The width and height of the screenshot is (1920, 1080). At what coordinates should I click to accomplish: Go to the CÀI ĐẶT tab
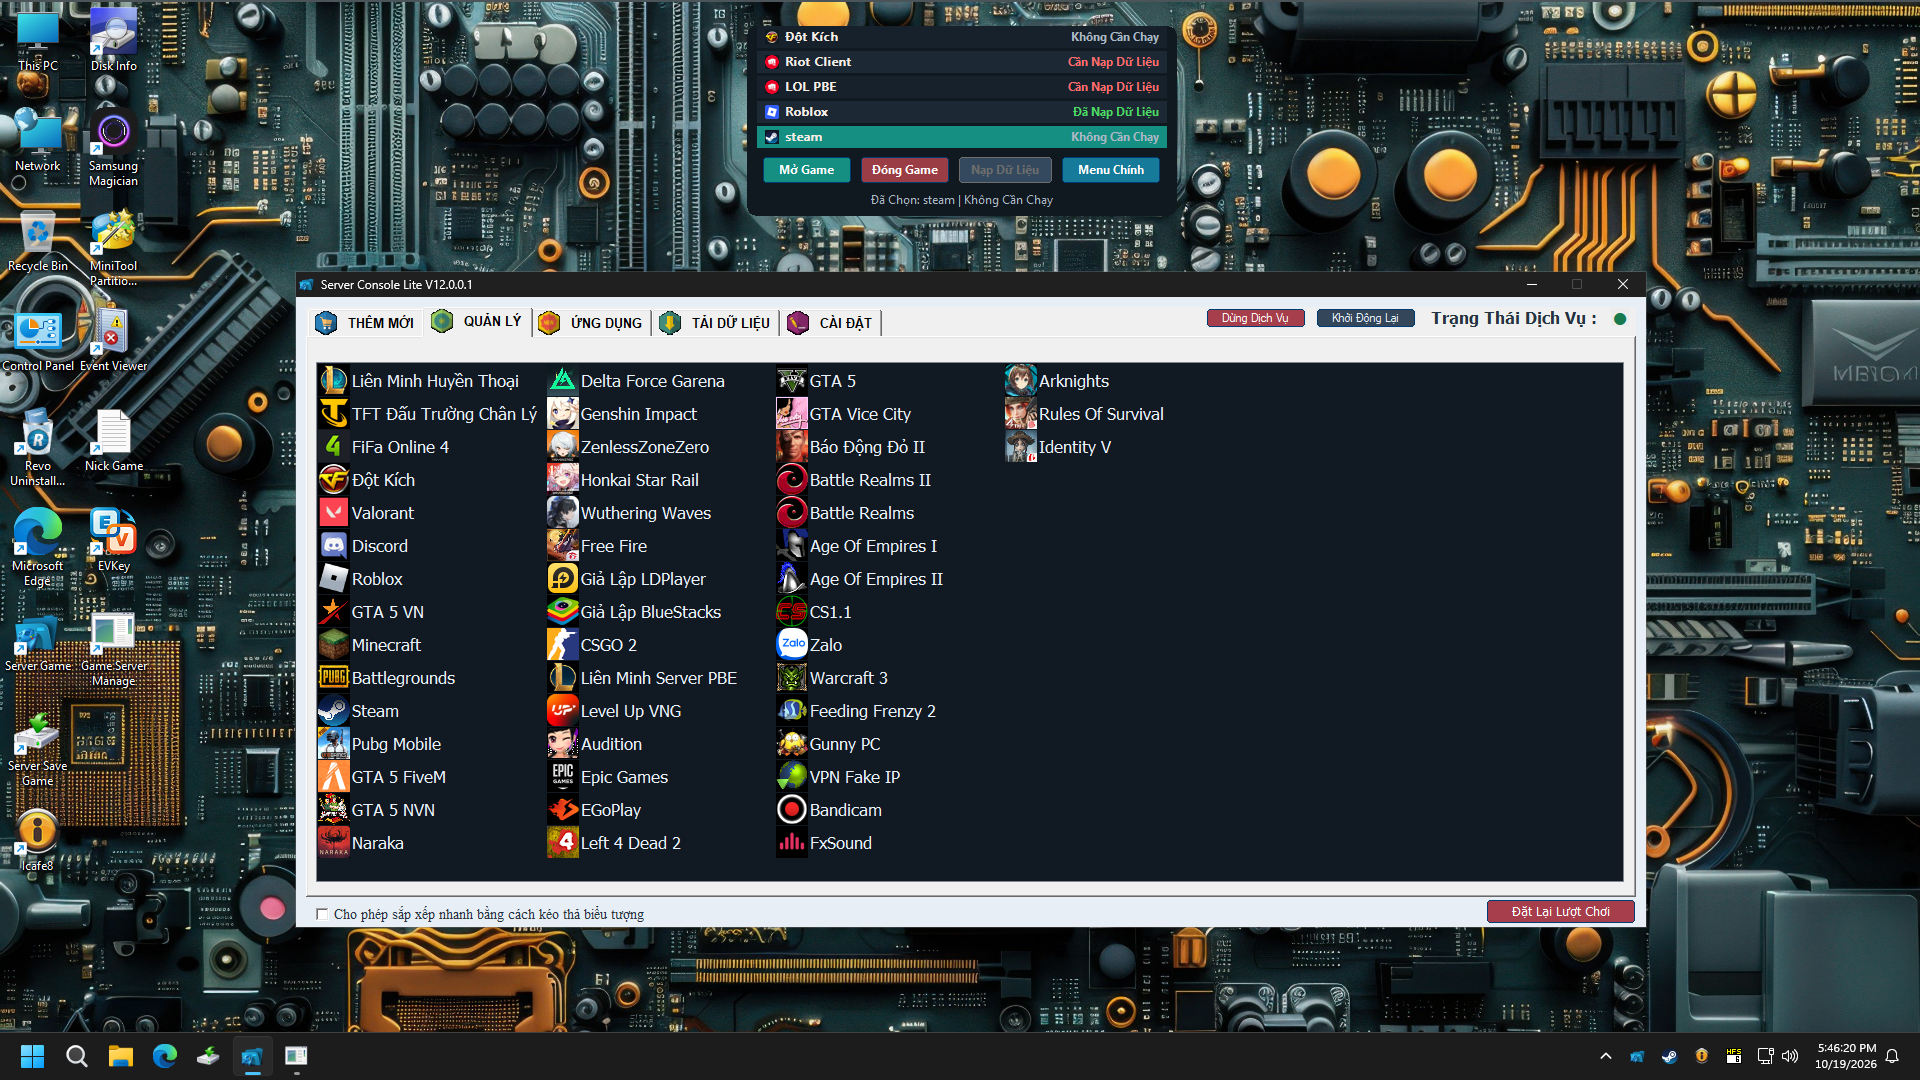click(x=831, y=322)
